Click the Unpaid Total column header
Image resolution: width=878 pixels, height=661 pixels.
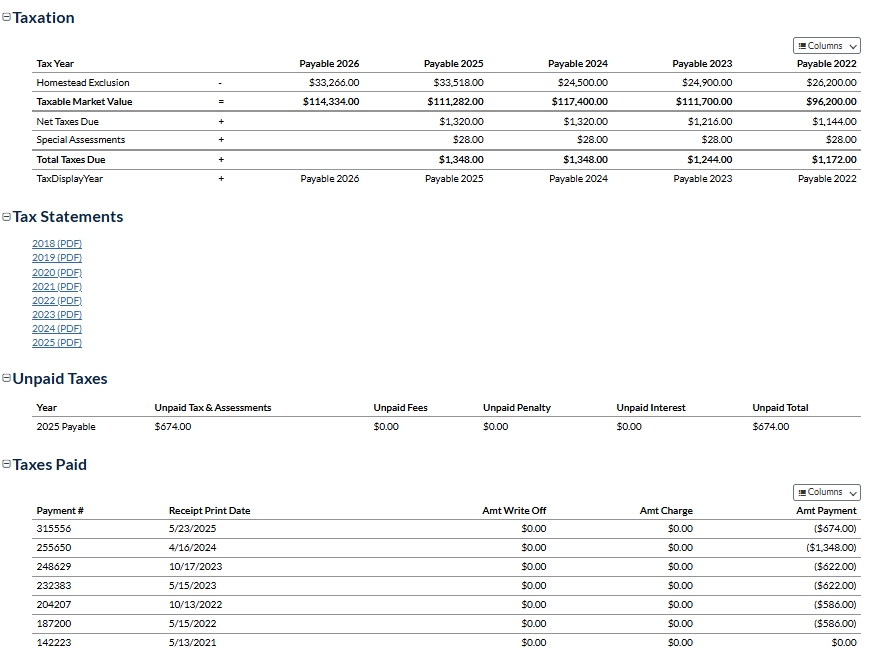pos(780,408)
